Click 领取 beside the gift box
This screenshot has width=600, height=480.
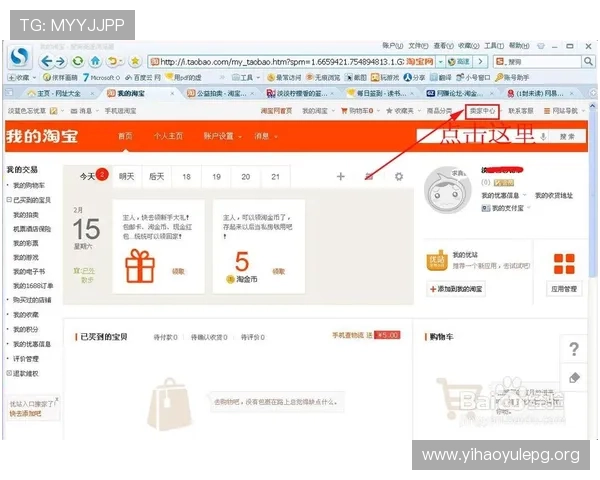(178, 272)
